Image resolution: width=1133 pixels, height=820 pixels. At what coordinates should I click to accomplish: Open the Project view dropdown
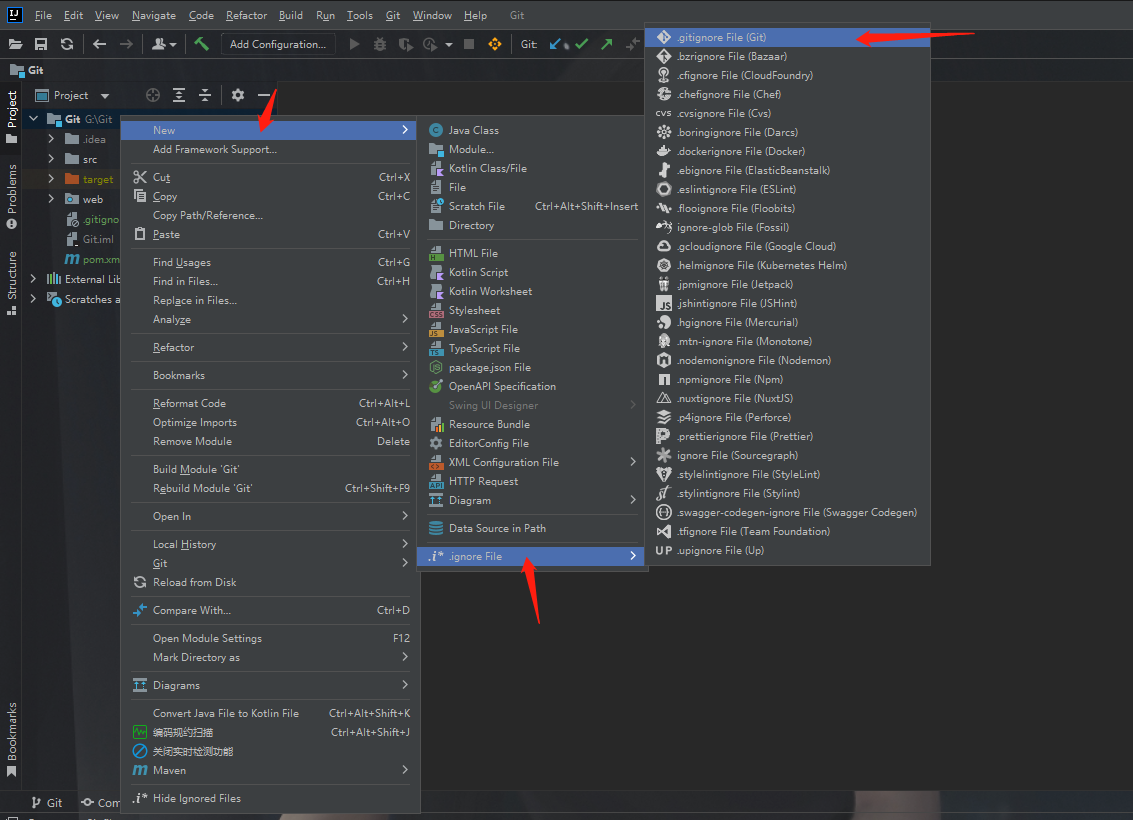tap(72, 95)
